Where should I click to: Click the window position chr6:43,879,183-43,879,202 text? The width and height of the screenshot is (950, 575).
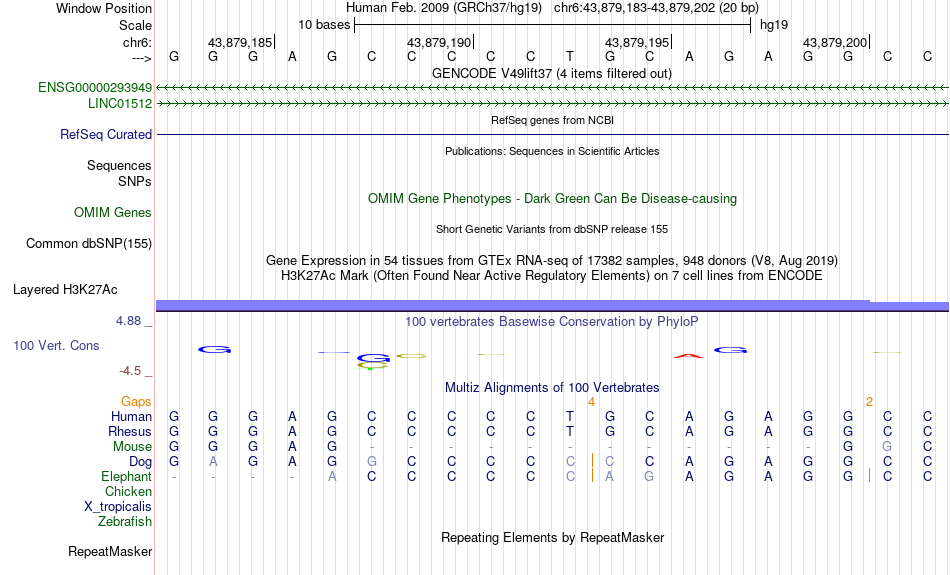click(656, 8)
